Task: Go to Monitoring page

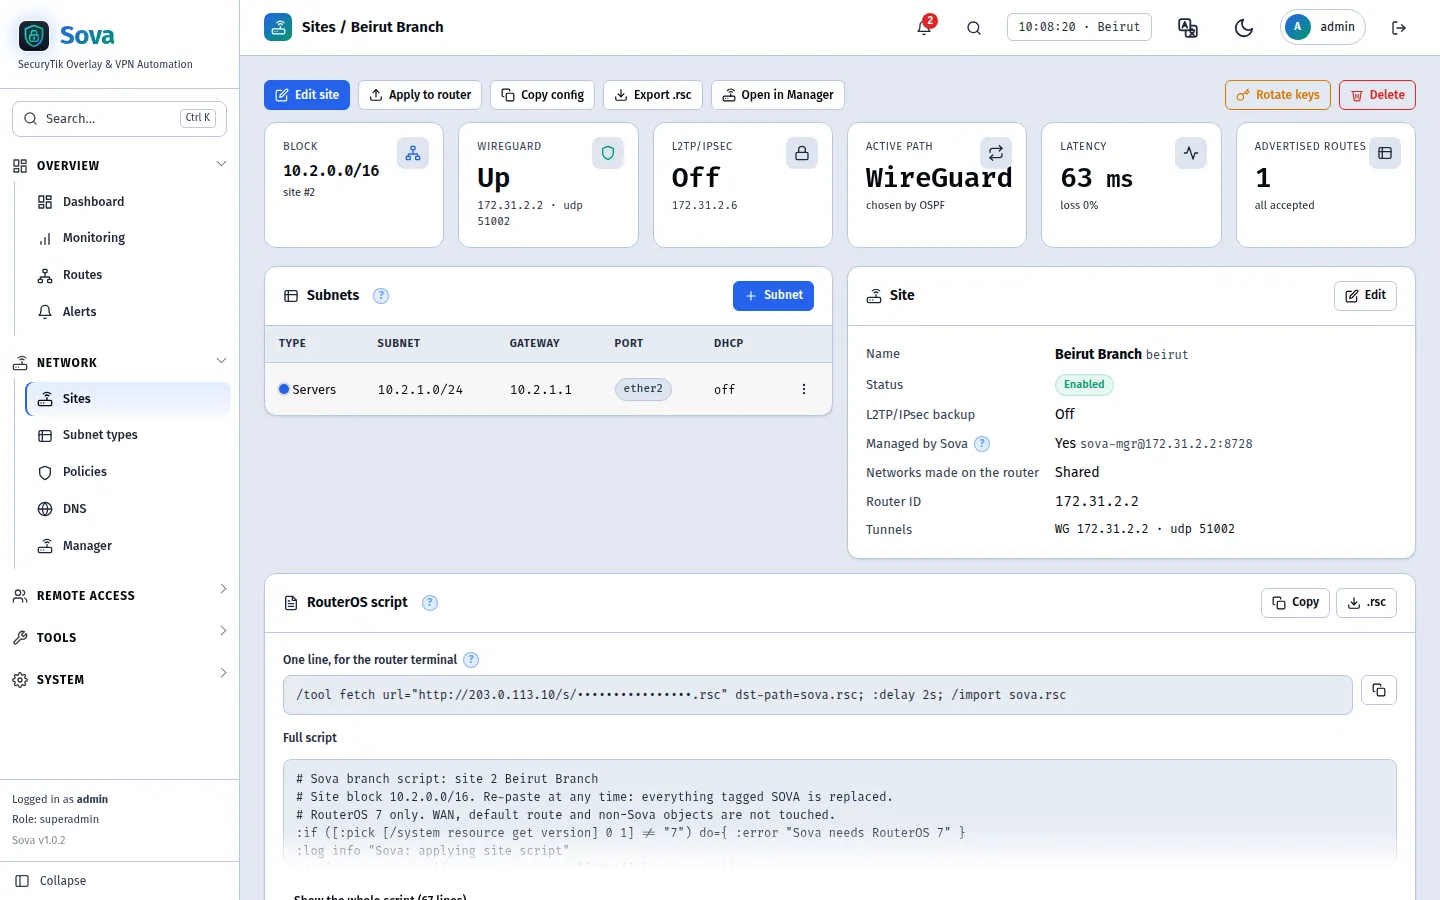Action: click(x=128, y=238)
